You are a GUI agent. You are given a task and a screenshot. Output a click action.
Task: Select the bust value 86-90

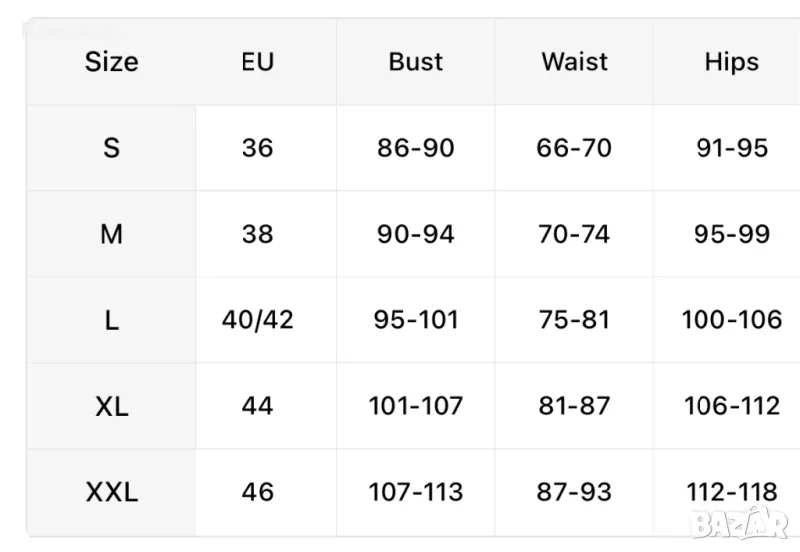pos(415,148)
